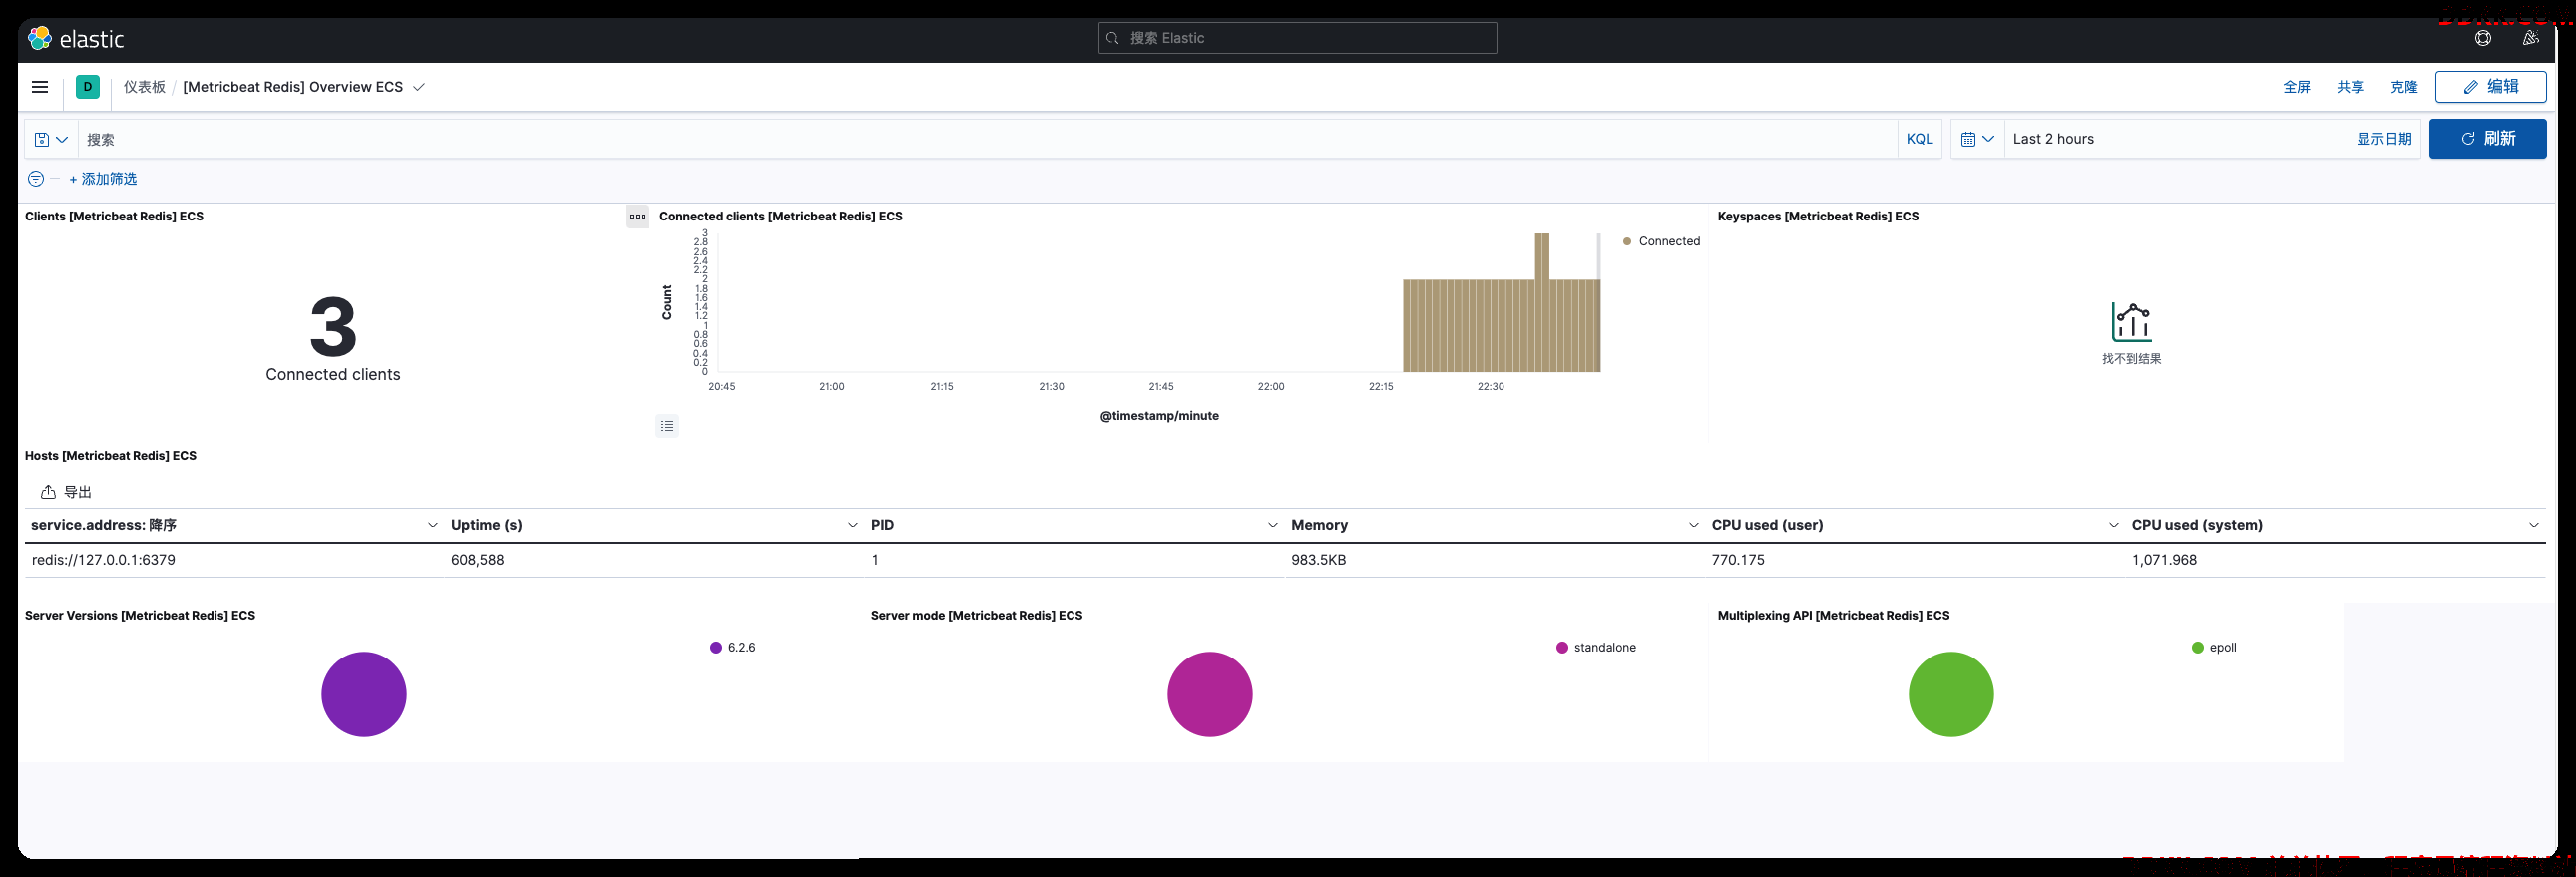The width and height of the screenshot is (2576, 877).
Task: Click the 608,588 uptime value
Action: pyautogui.click(x=477, y=560)
